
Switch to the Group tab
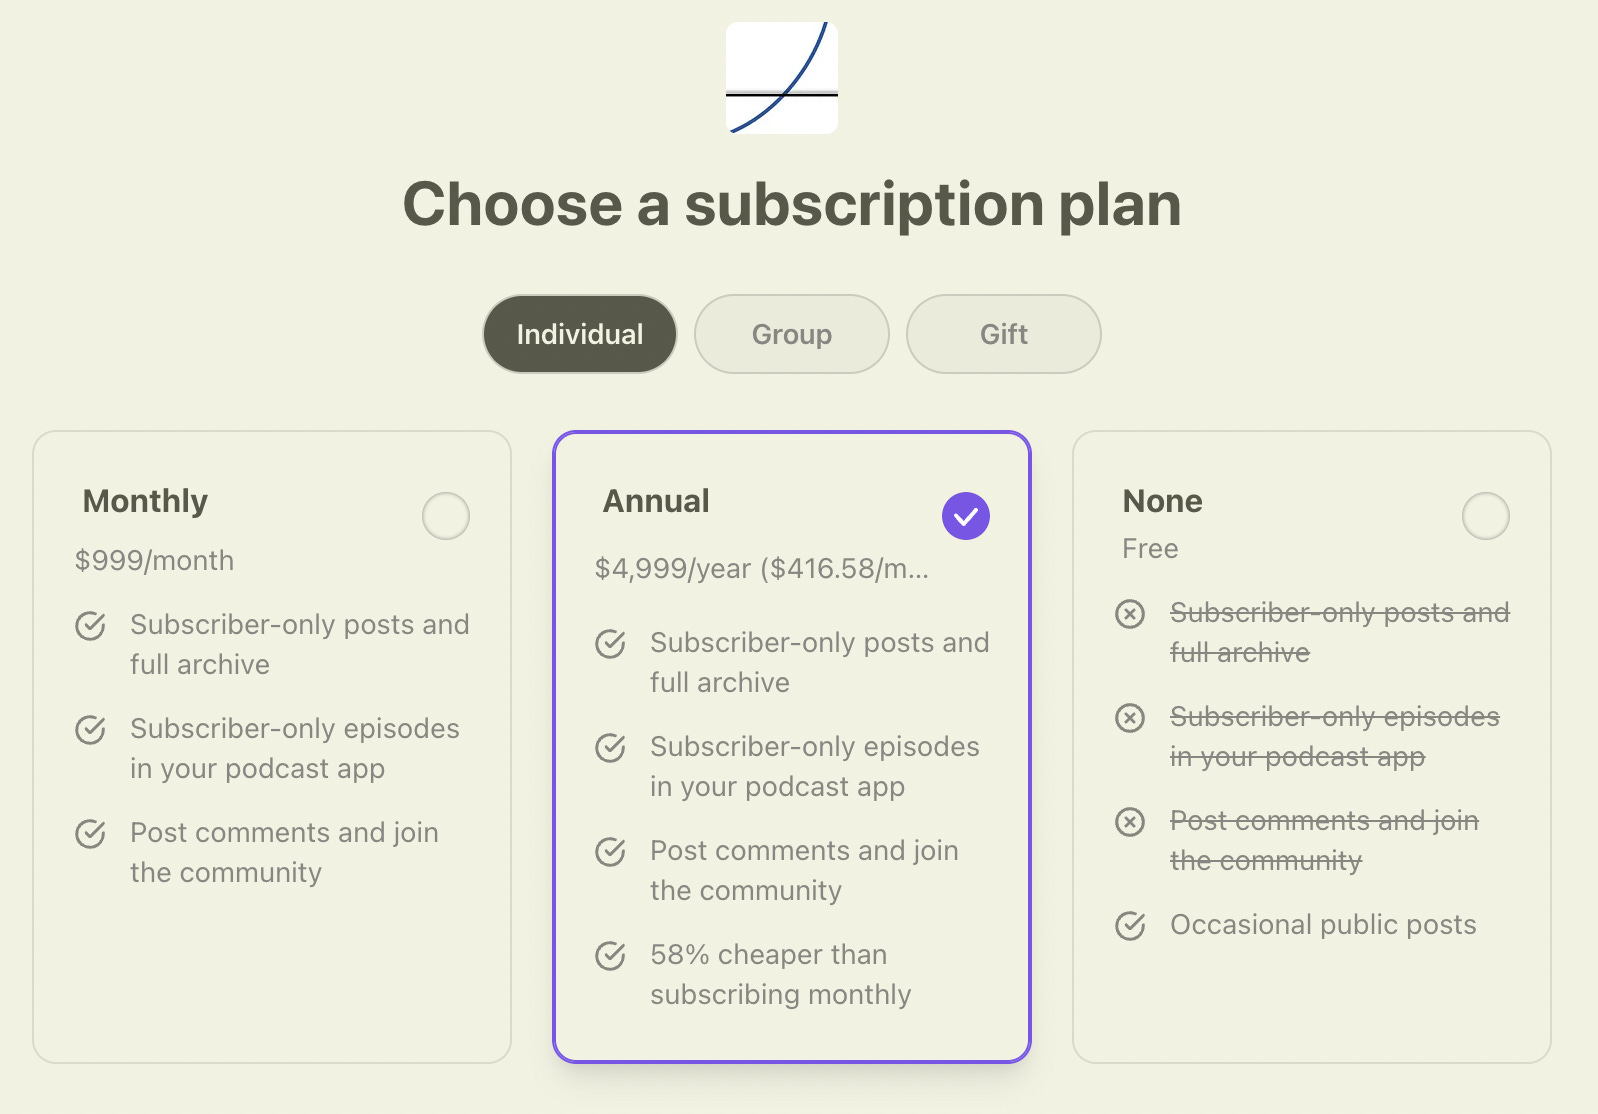pyautogui.click(x=790, y=334)
